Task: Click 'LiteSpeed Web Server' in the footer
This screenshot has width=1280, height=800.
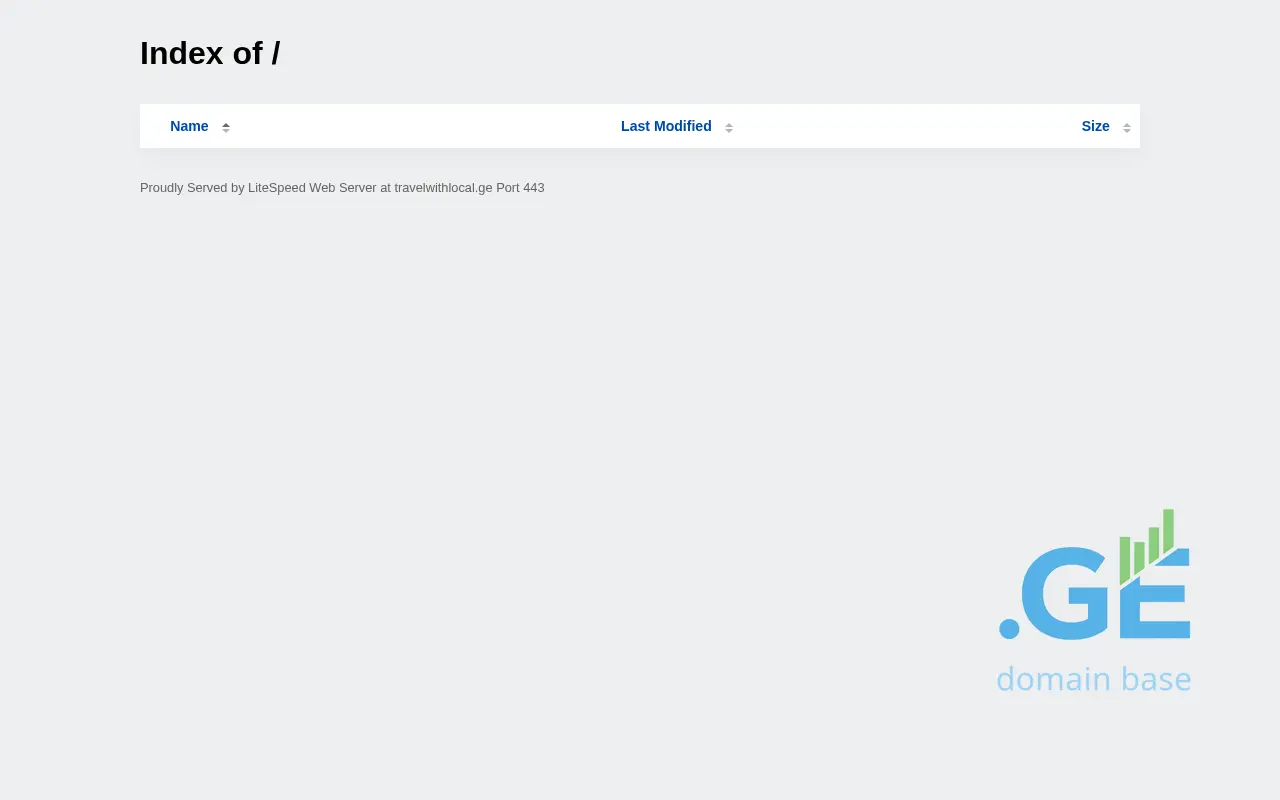Action: click(x=312, y=188)
